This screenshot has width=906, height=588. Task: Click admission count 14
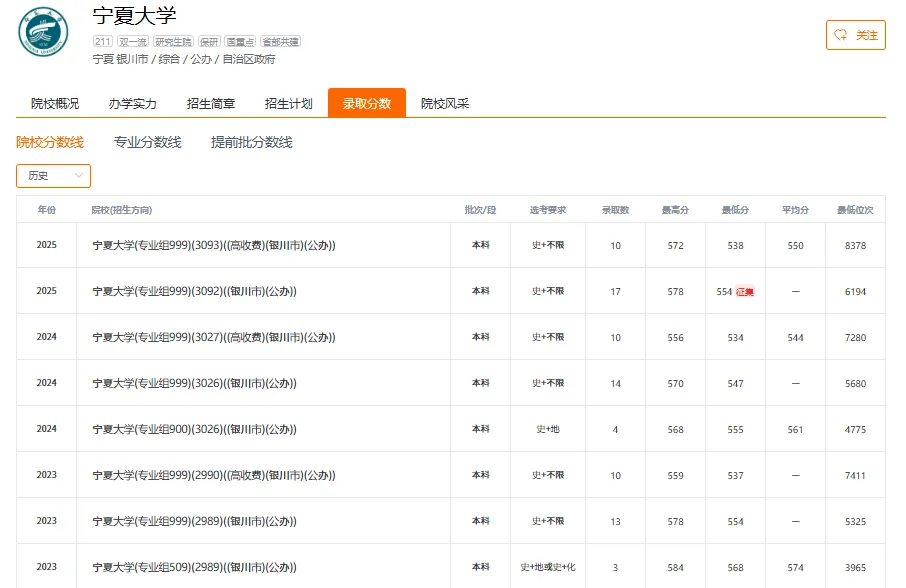615,384
